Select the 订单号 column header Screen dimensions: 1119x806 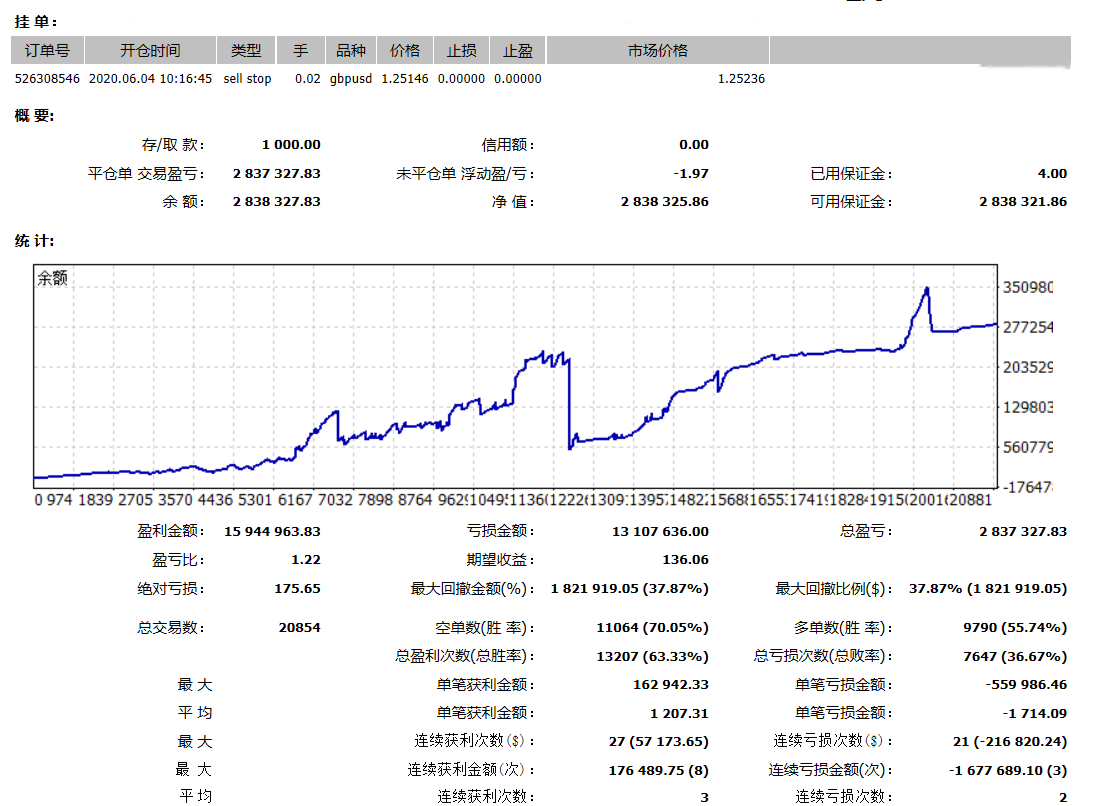coord(46,50)
